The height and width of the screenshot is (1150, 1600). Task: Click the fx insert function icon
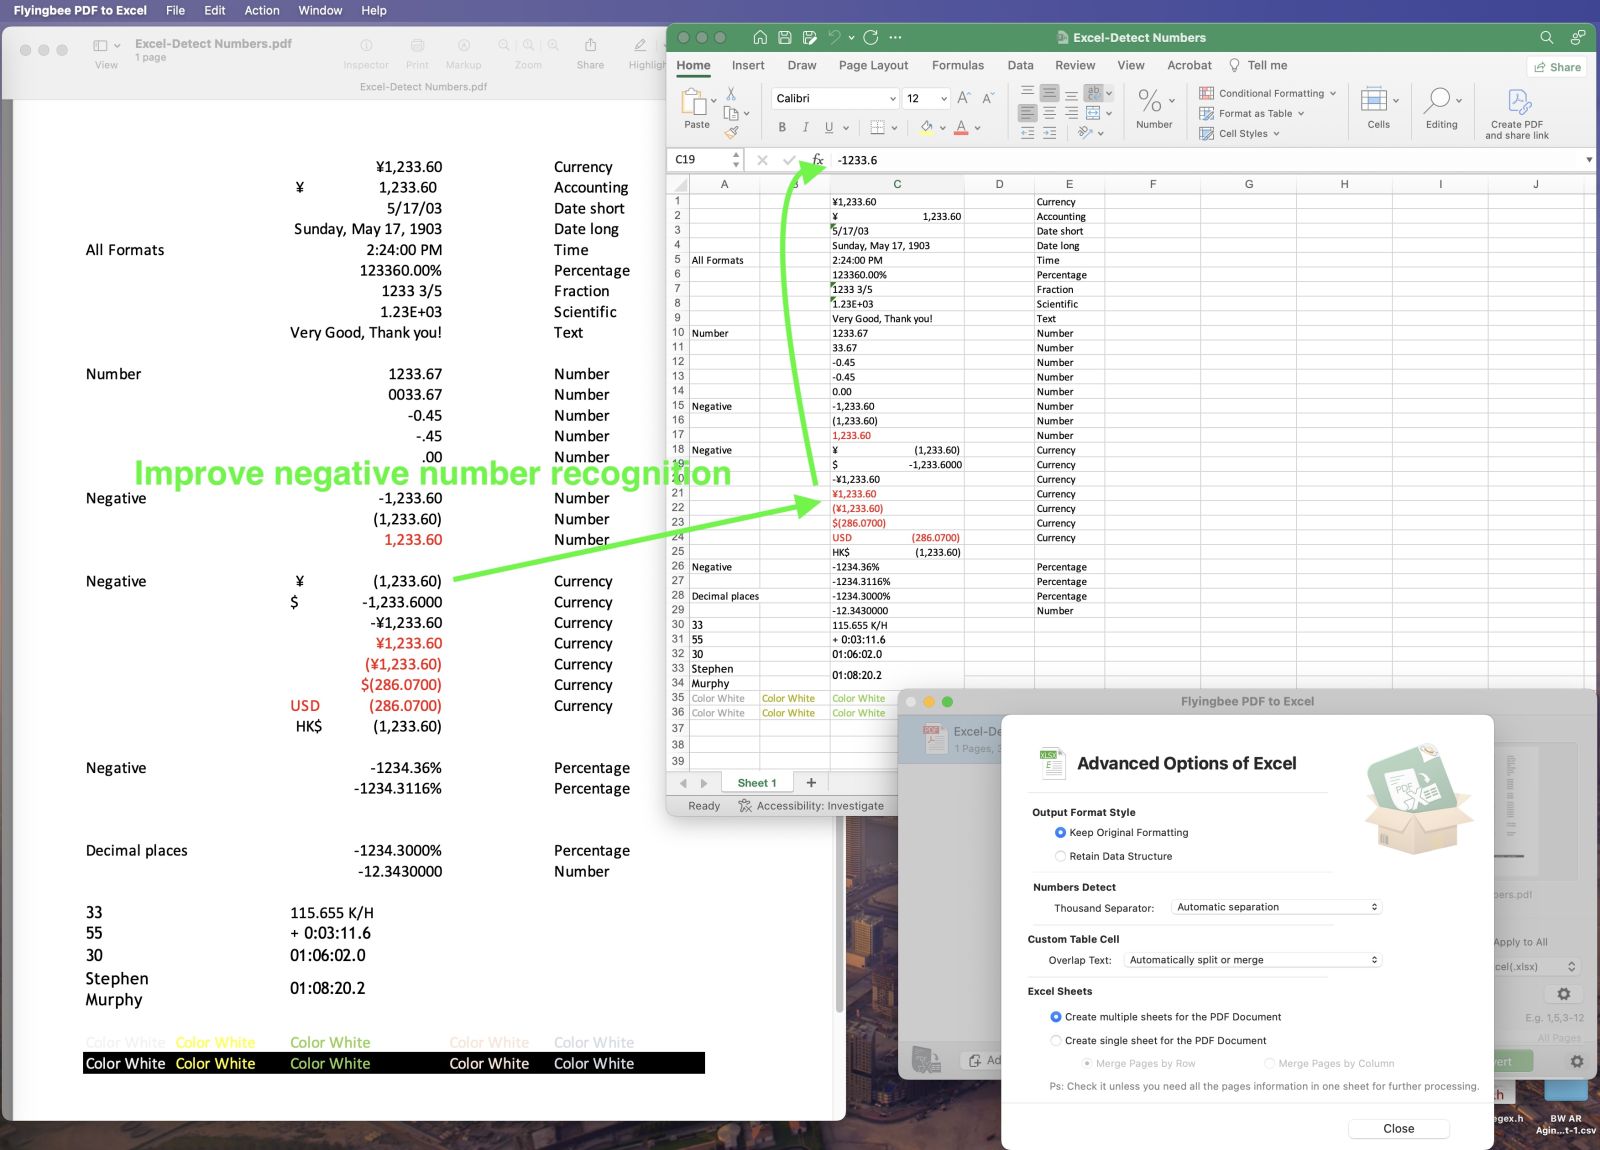(x=817, y=160)
